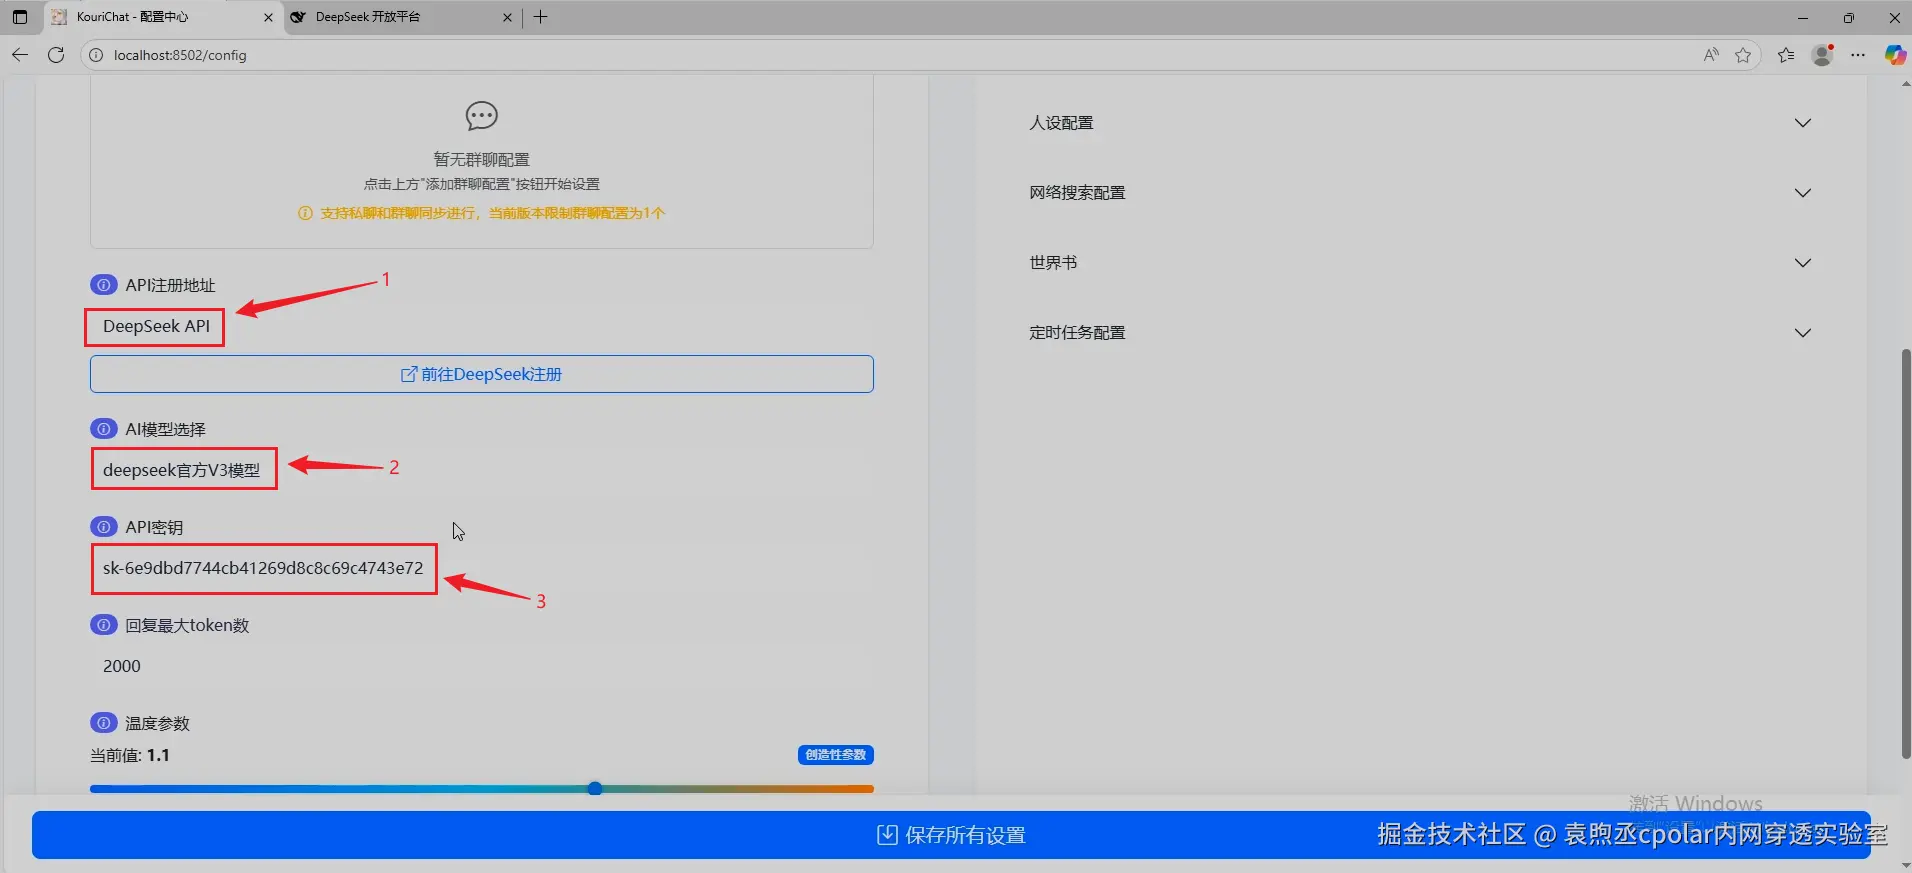Click the chat bubble icon above 暂无群聊配置
Viewport: 1912px width, 873px height.
point(481,116)
